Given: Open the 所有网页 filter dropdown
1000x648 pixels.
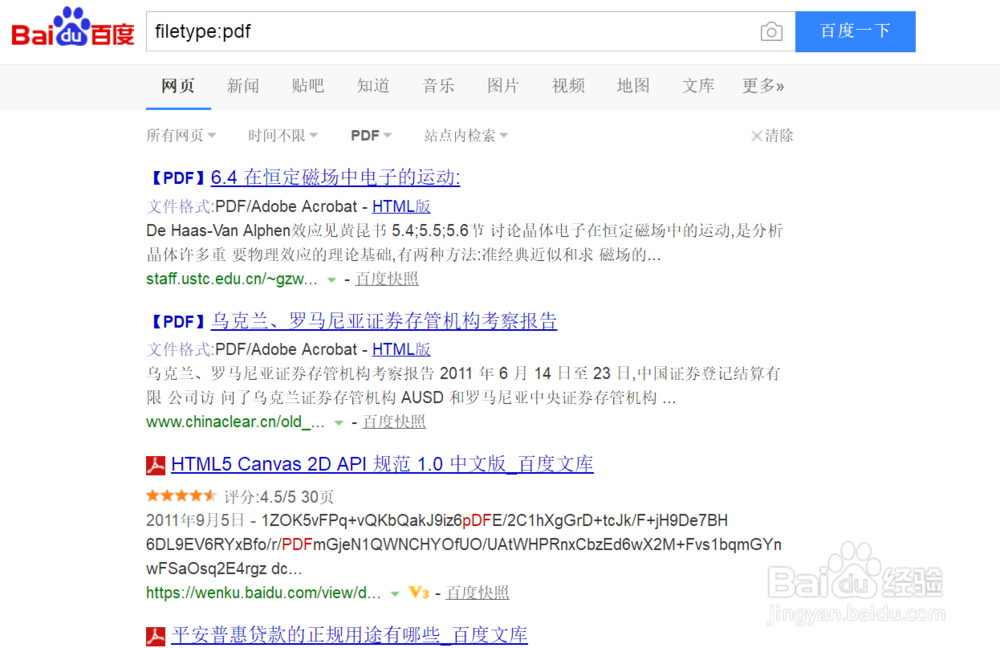Looking at the screenshot, I should pyautogui.click(x=181, y=135).
